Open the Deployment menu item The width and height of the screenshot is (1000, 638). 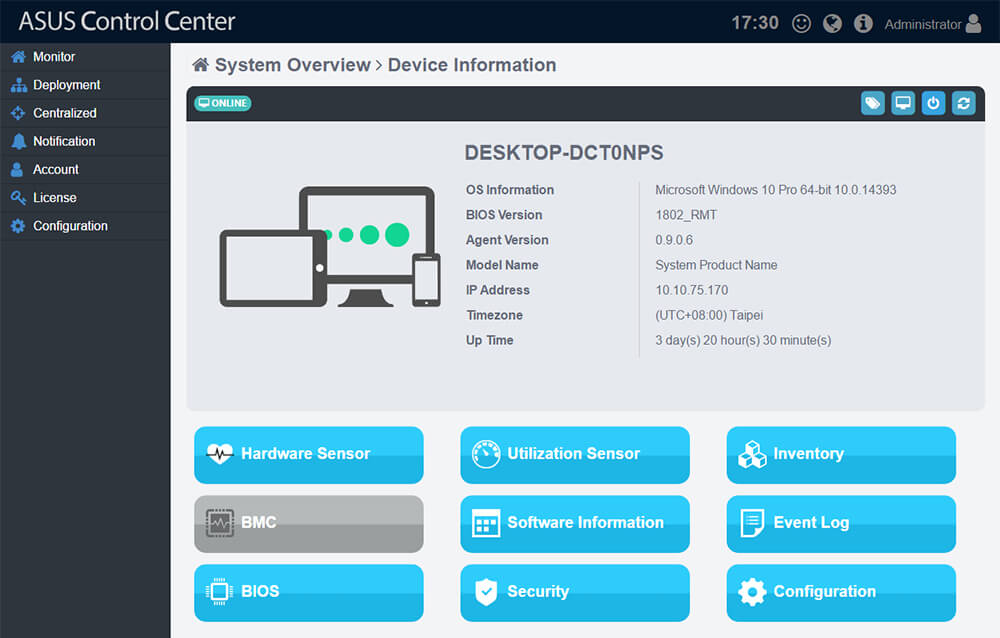click(x=85, y=85)
